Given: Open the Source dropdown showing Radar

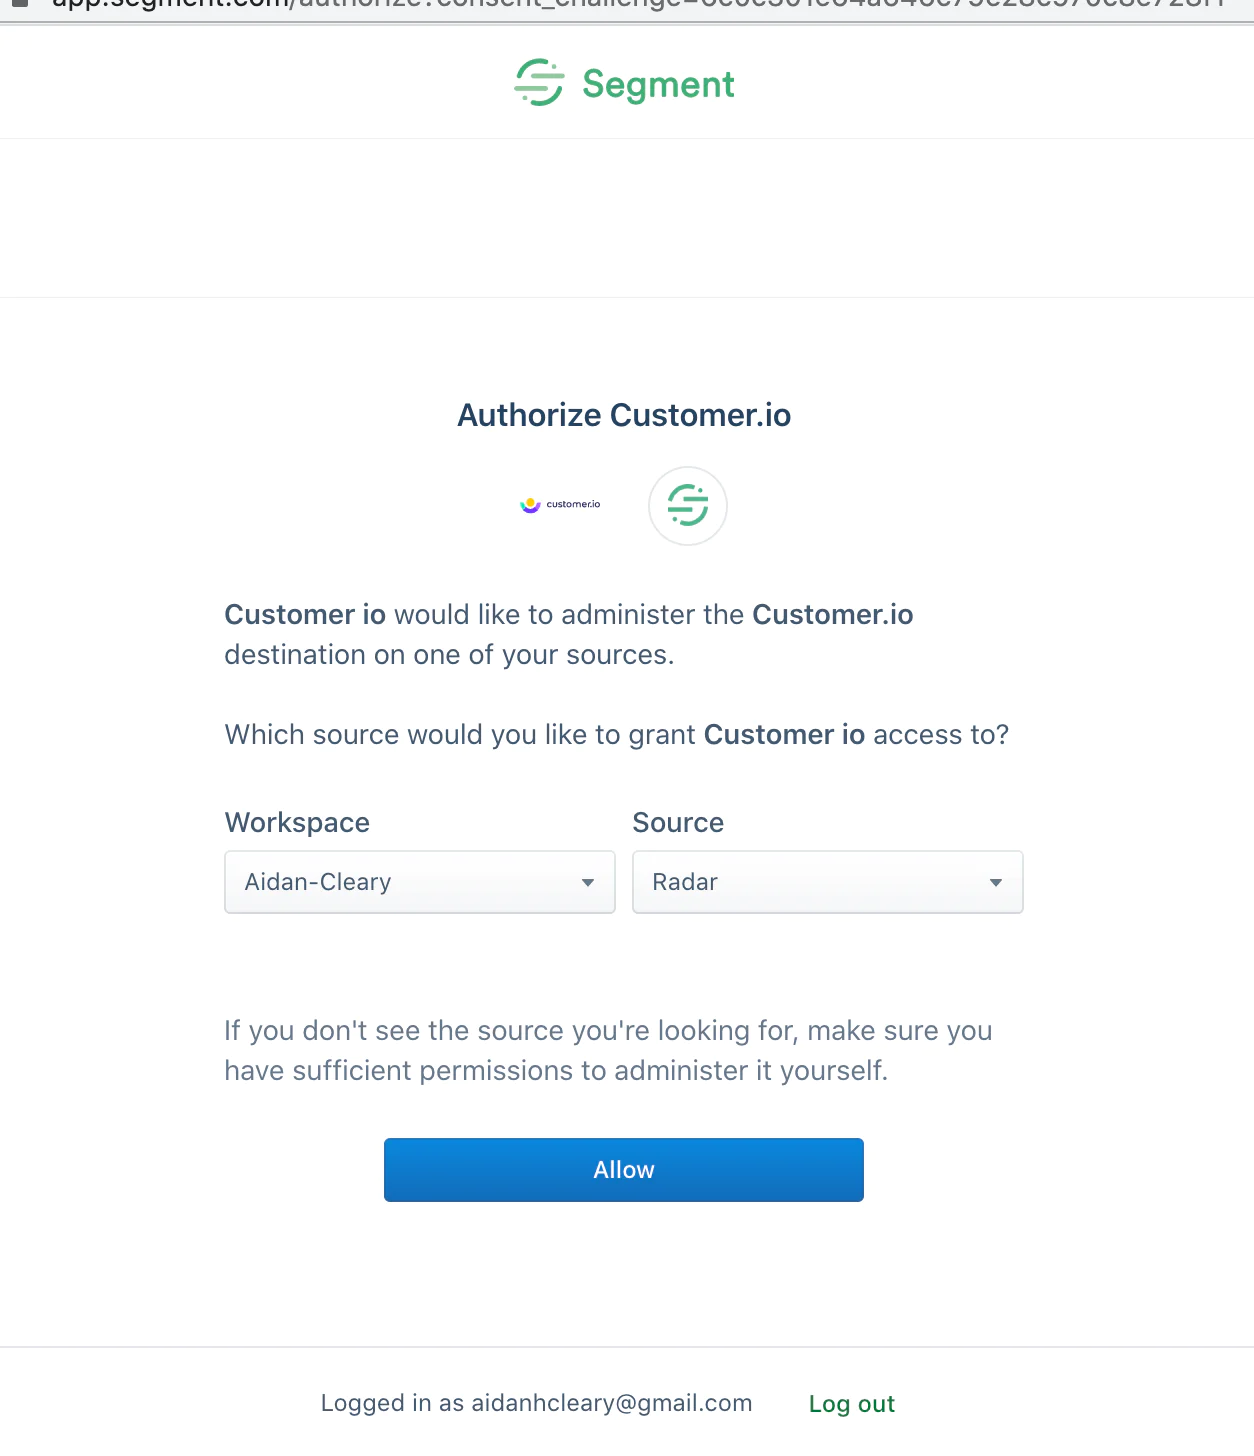Looking at the screenshot, I should pyautogui.click(x=827, y=882).
